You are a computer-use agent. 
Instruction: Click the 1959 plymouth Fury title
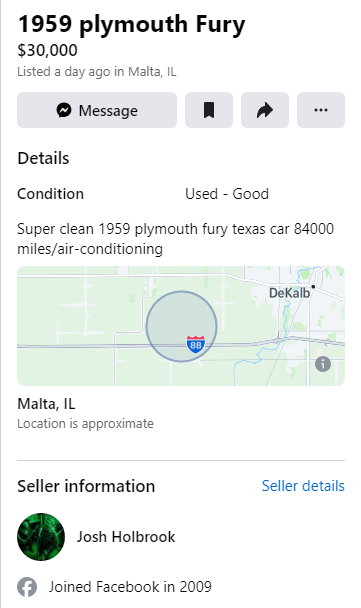point(131,24)
